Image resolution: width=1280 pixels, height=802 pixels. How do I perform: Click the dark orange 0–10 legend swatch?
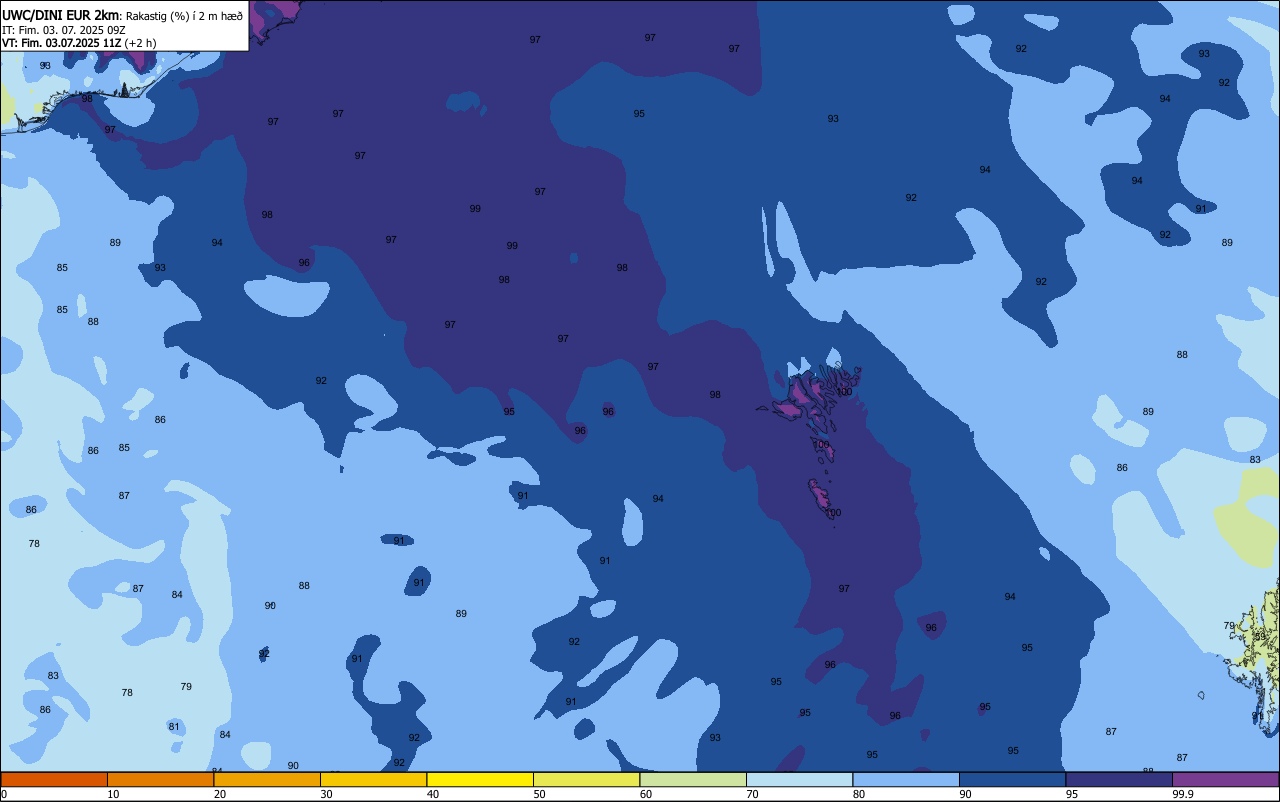(x=54, y=779)
